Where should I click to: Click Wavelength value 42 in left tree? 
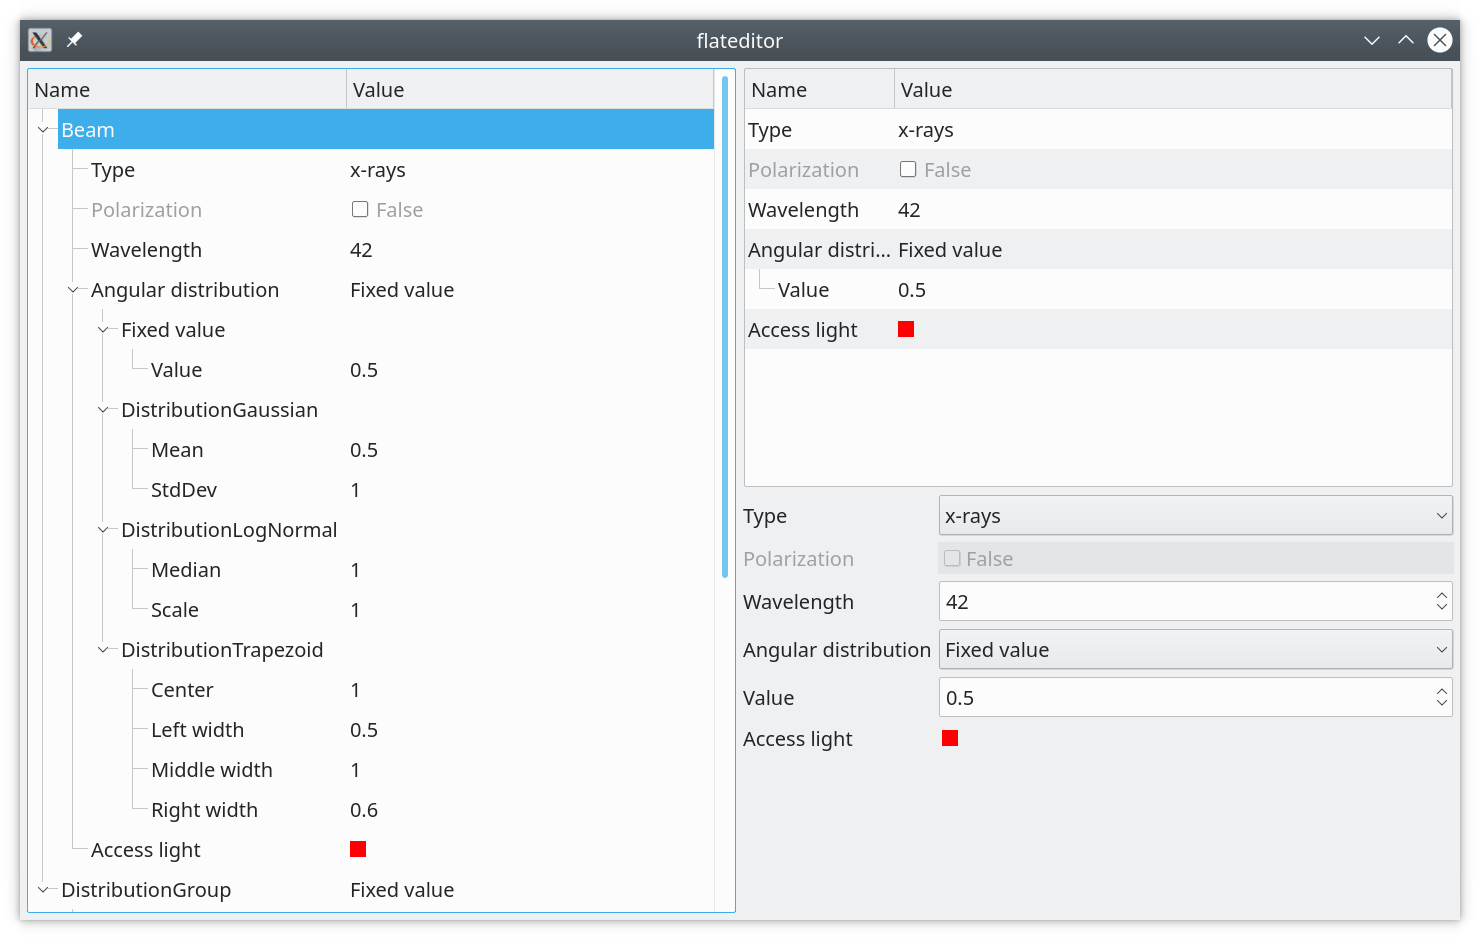361,250
